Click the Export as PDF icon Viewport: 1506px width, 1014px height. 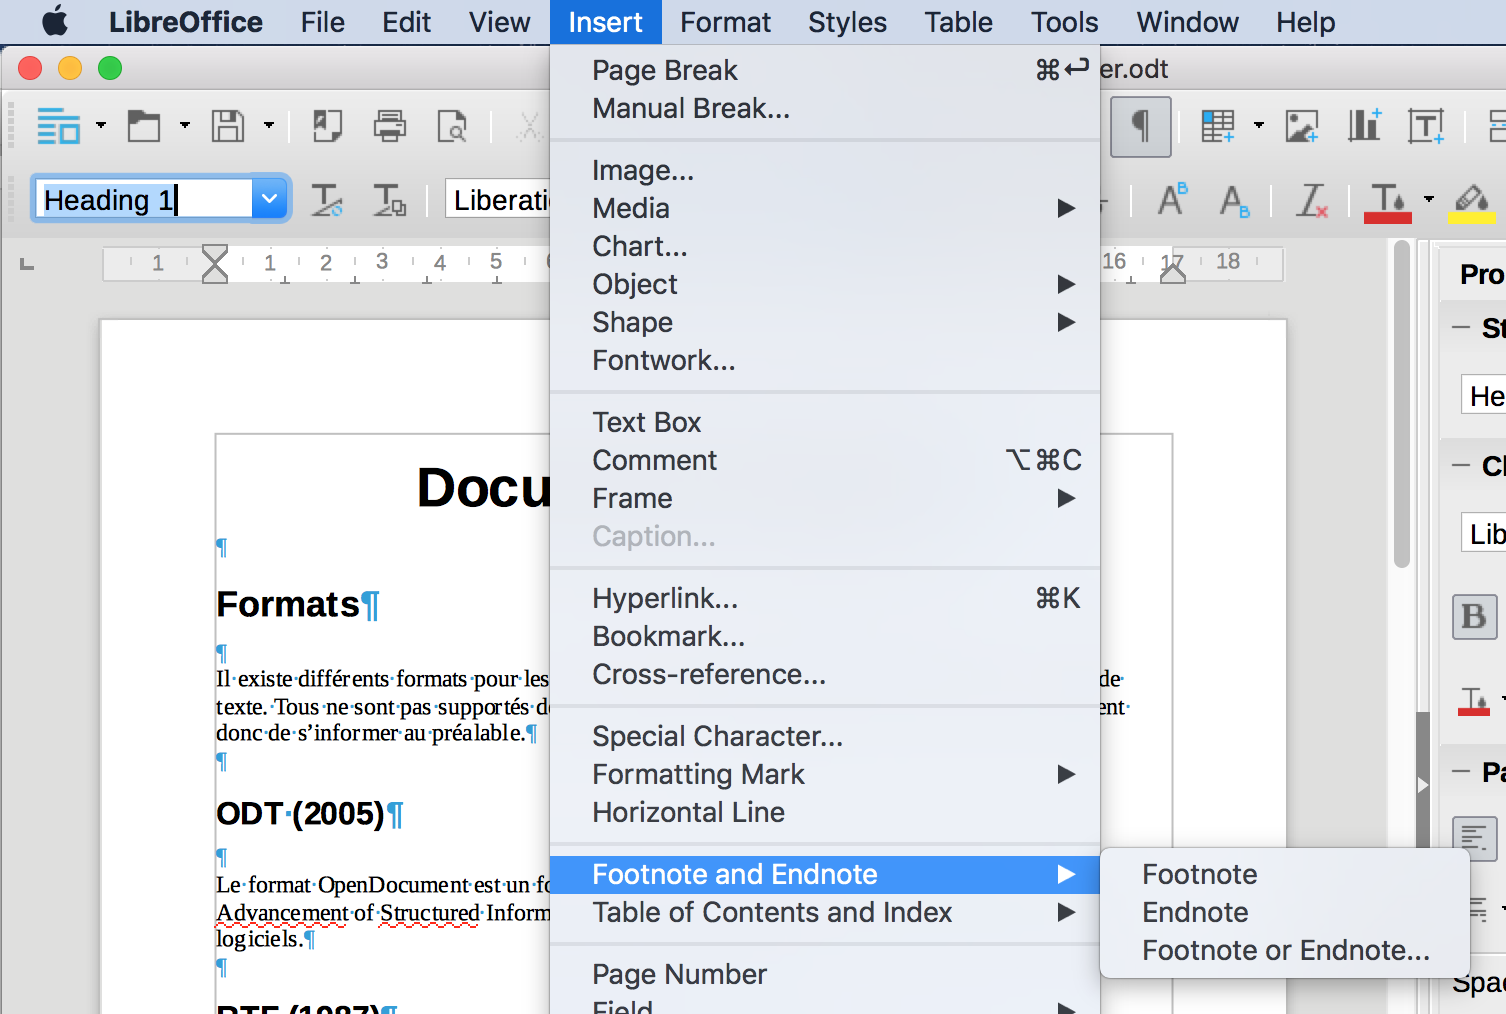327,126
